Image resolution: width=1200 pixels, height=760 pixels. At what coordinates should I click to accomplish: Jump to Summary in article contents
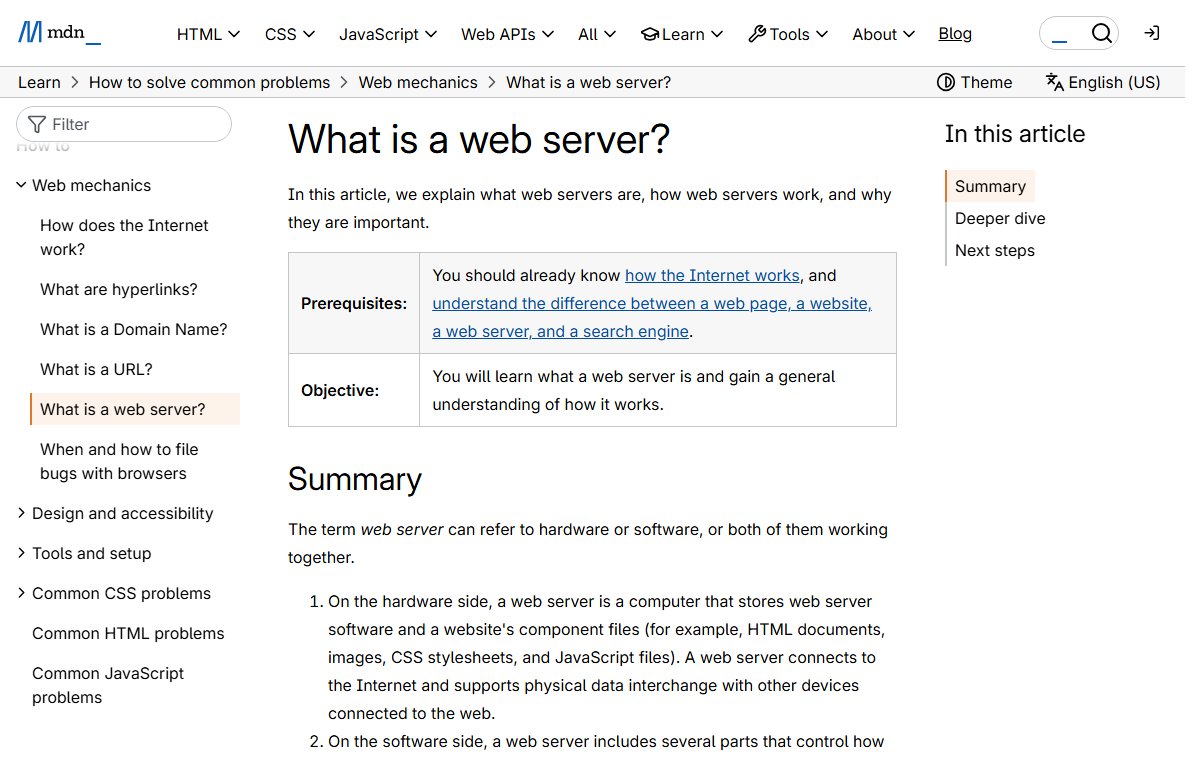point(990,186)
